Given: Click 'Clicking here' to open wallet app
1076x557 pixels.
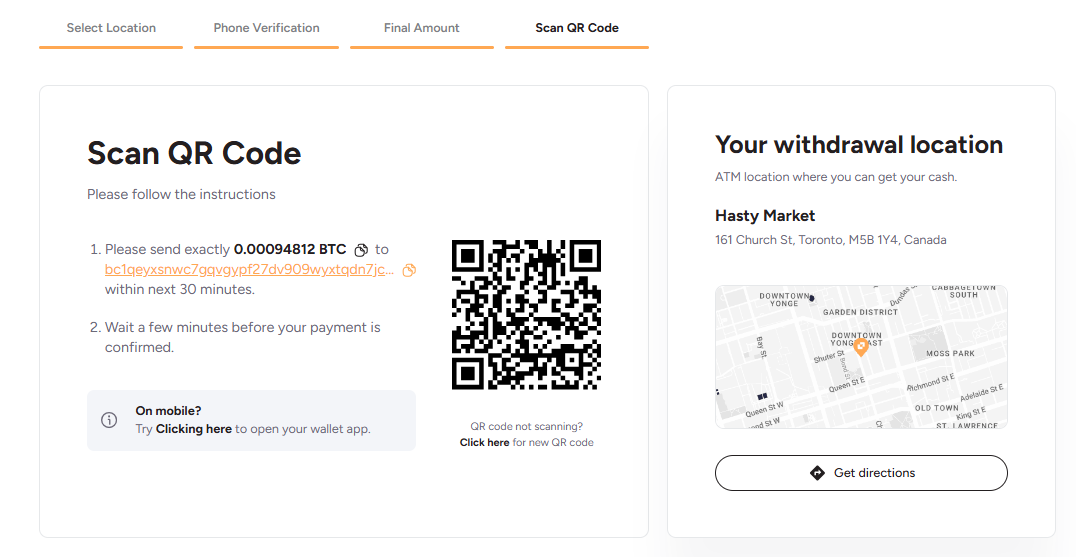Looking at the screenshot, I should (194, 429).
